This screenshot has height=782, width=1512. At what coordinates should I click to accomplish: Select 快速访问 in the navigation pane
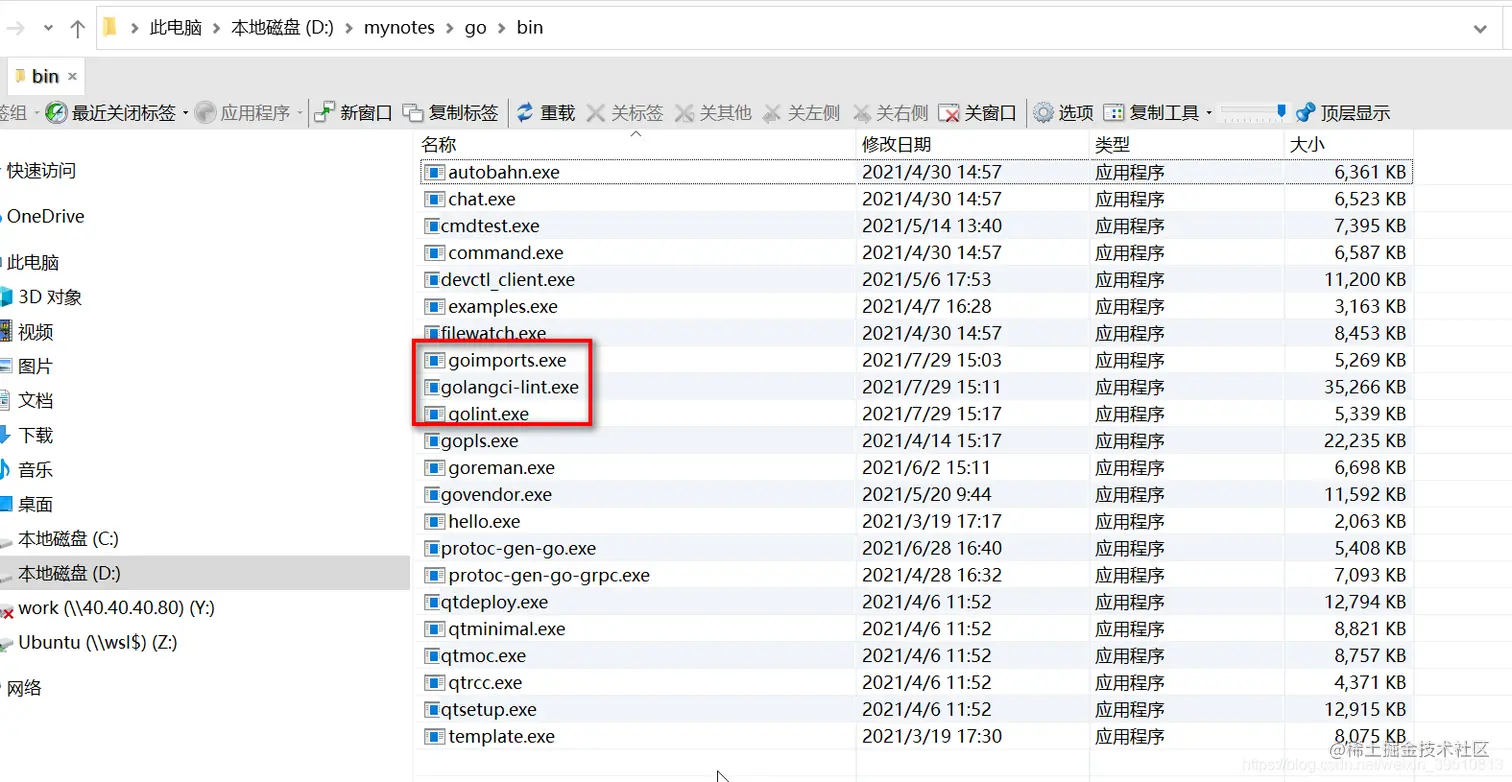[x=41, y=170]
